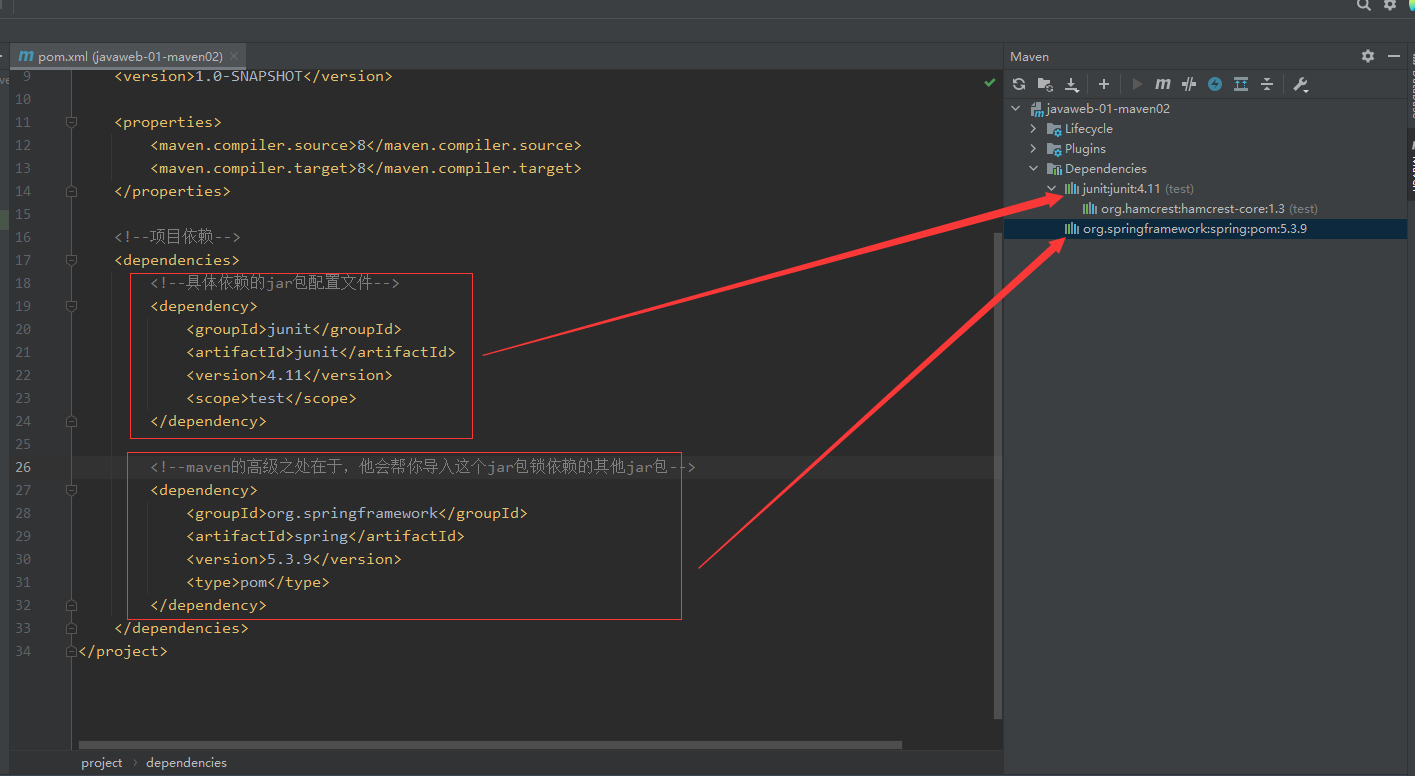Click library icon beside junit:junit:4.11
Screen dimensions: 1415x776
(1072, 188)
